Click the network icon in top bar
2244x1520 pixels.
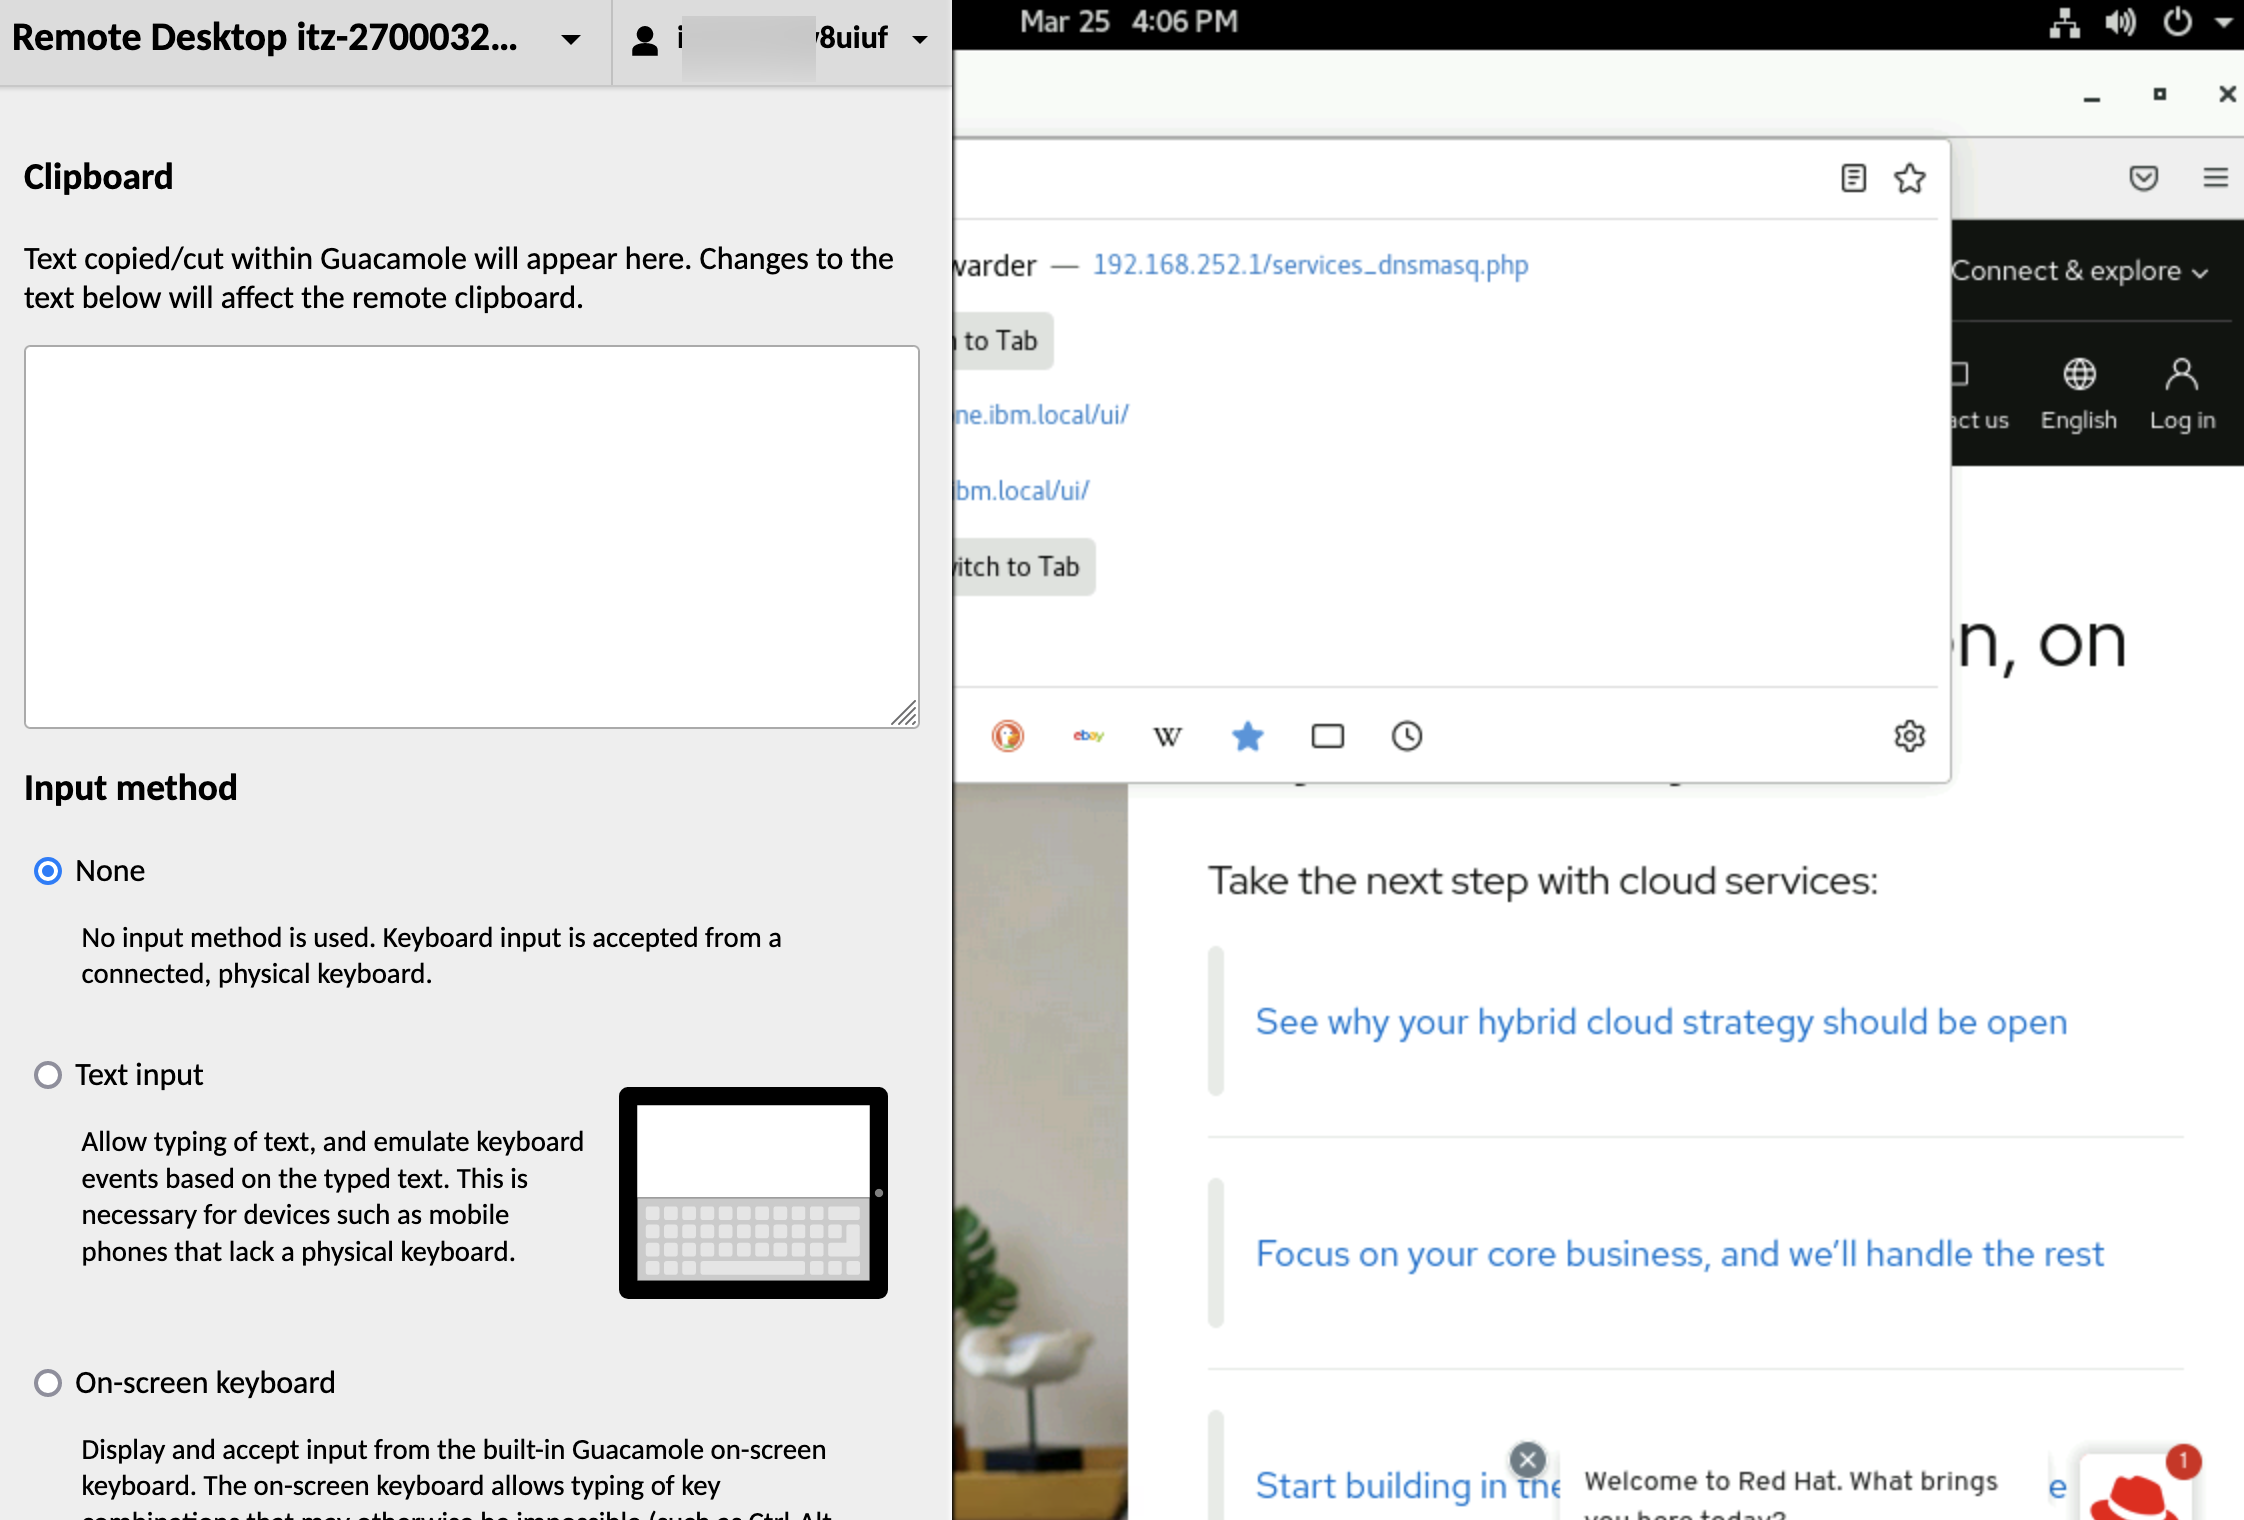pos(2064,22)
